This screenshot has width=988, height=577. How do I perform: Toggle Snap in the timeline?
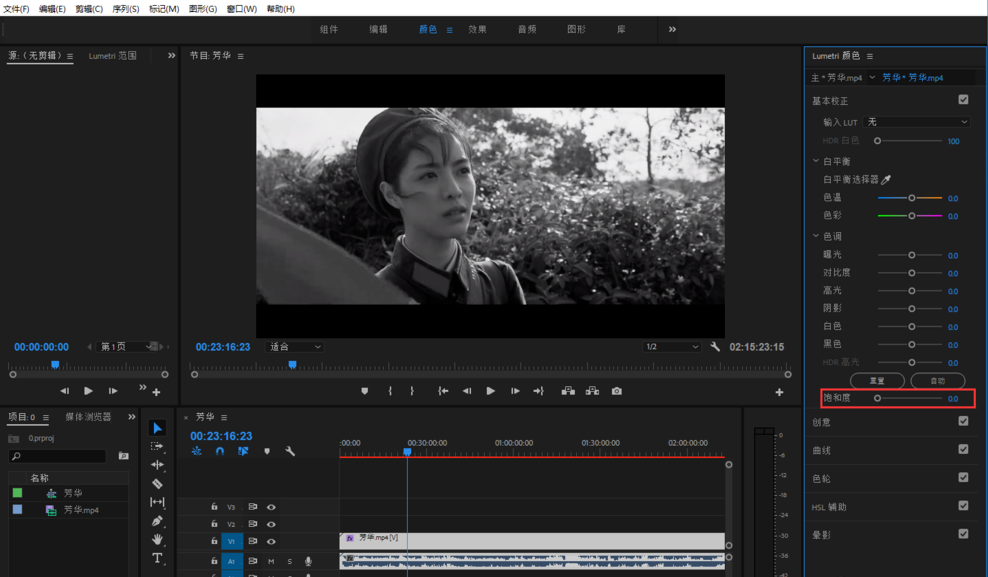click(220, 451)
